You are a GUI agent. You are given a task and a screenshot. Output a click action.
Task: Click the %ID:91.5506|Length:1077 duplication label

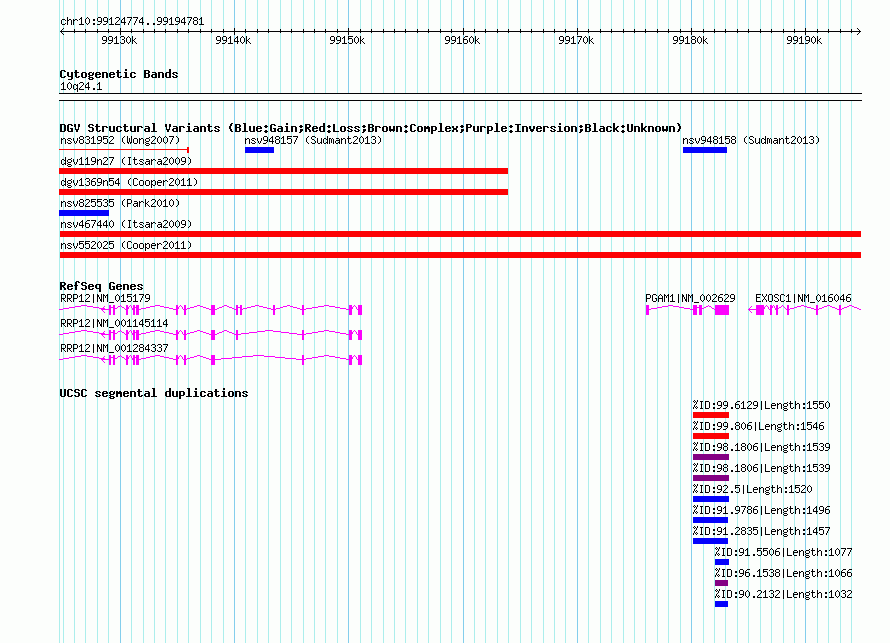[783, 552]
